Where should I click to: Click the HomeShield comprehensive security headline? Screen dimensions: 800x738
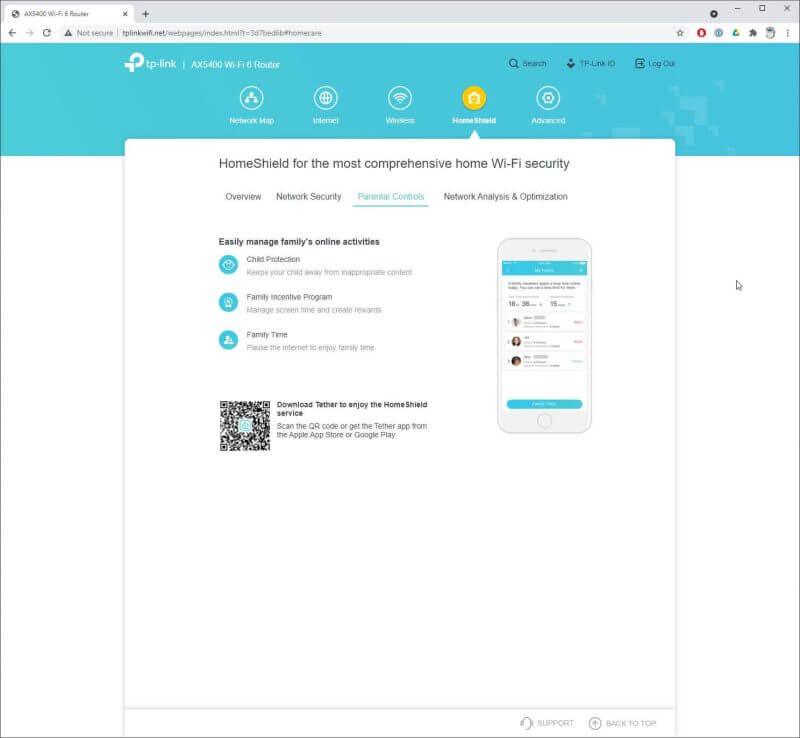(394, 163)
